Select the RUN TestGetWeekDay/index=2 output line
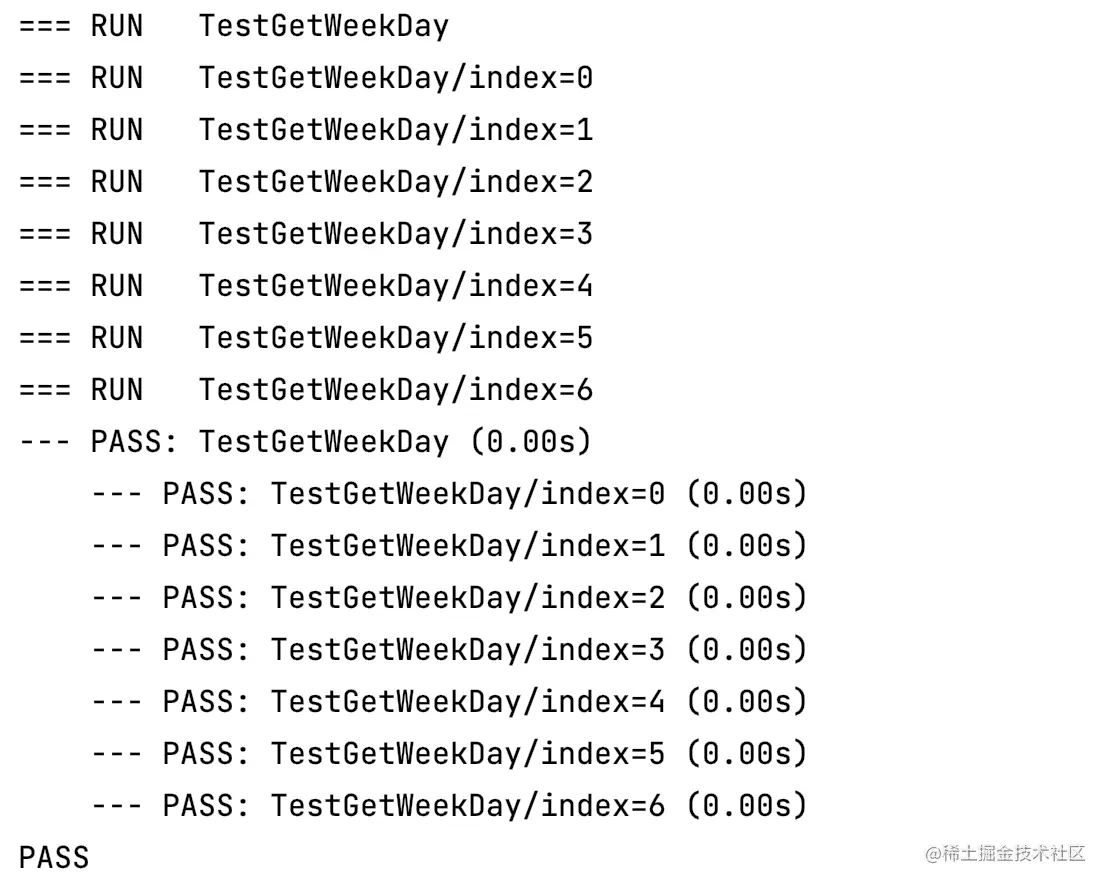 [395, 182]
